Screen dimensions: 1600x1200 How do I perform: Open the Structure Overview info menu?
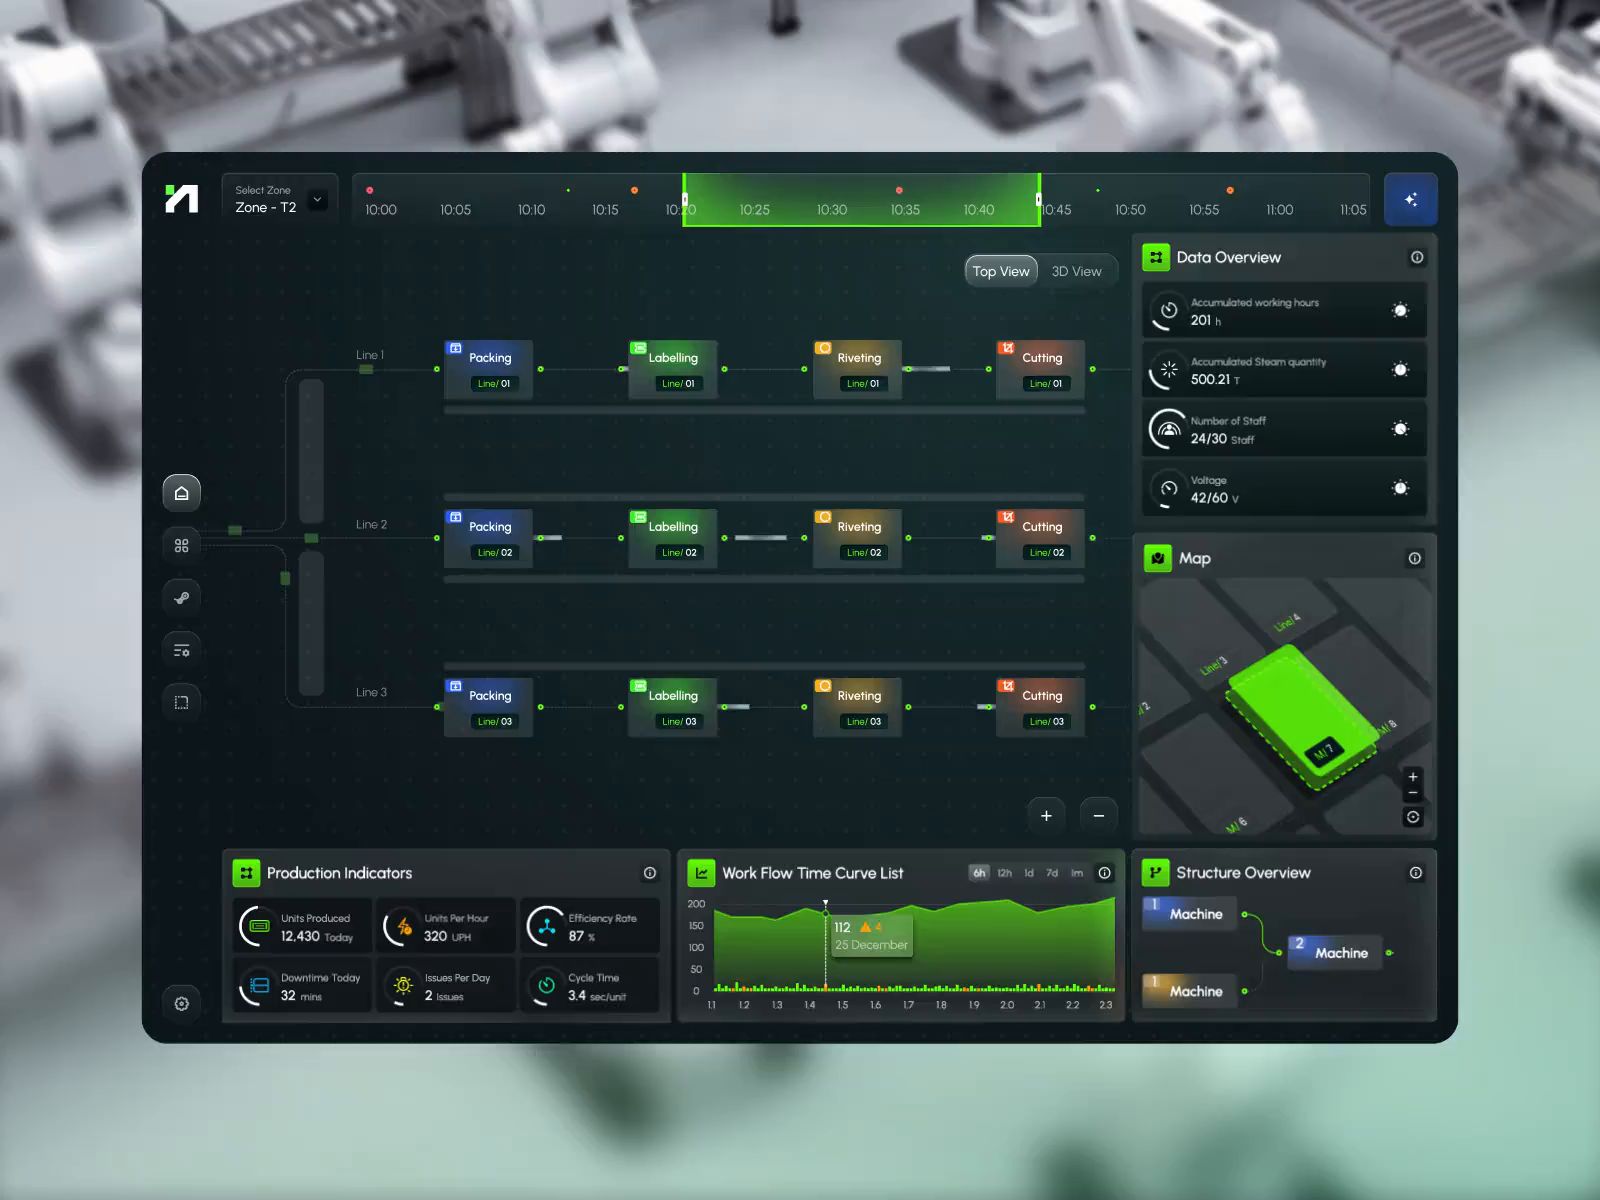click(1417, 872)
